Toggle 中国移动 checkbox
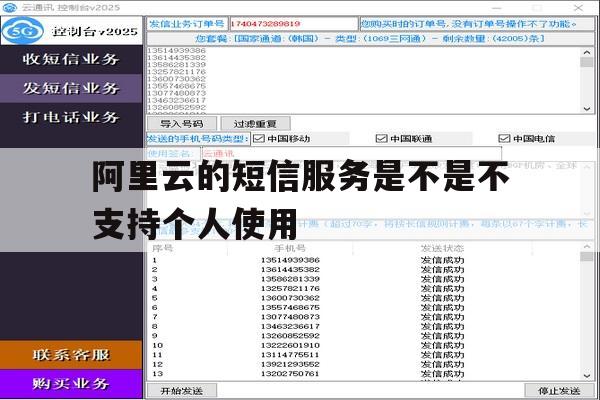Screen dimensions: 600x400 pyautogui.click(x=259, y=139)
